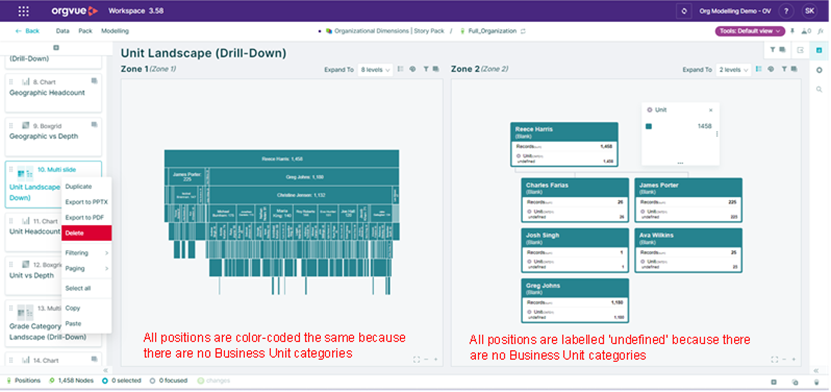Click Zone 2 color palette icon
This screenshot has height=392, width=831.
click(771, 69)
